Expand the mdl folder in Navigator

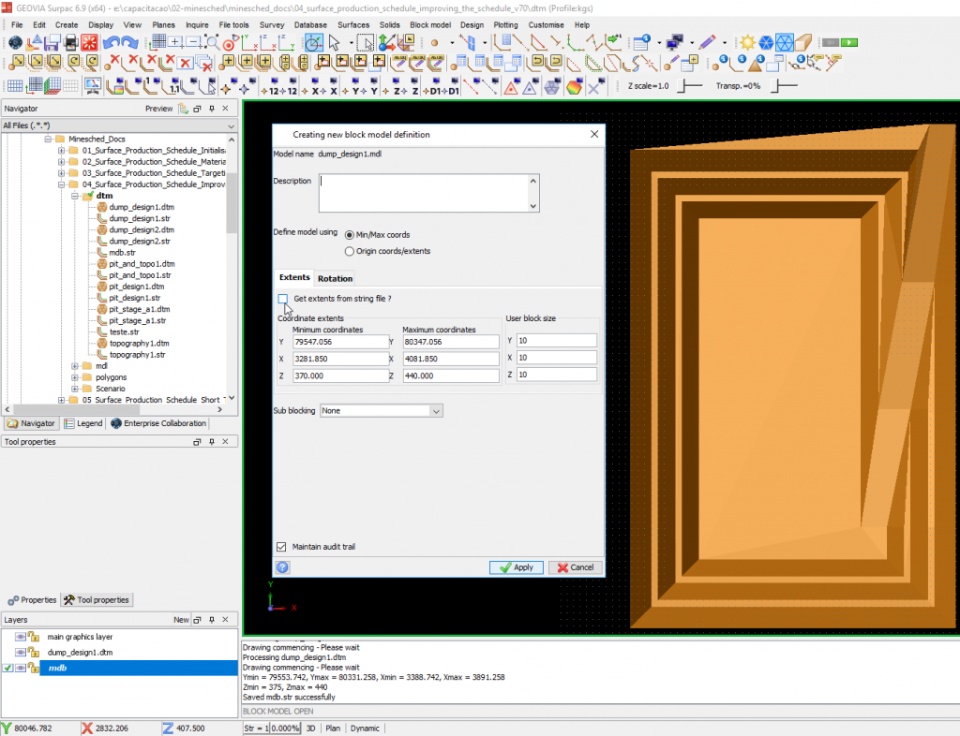point(75,366)
